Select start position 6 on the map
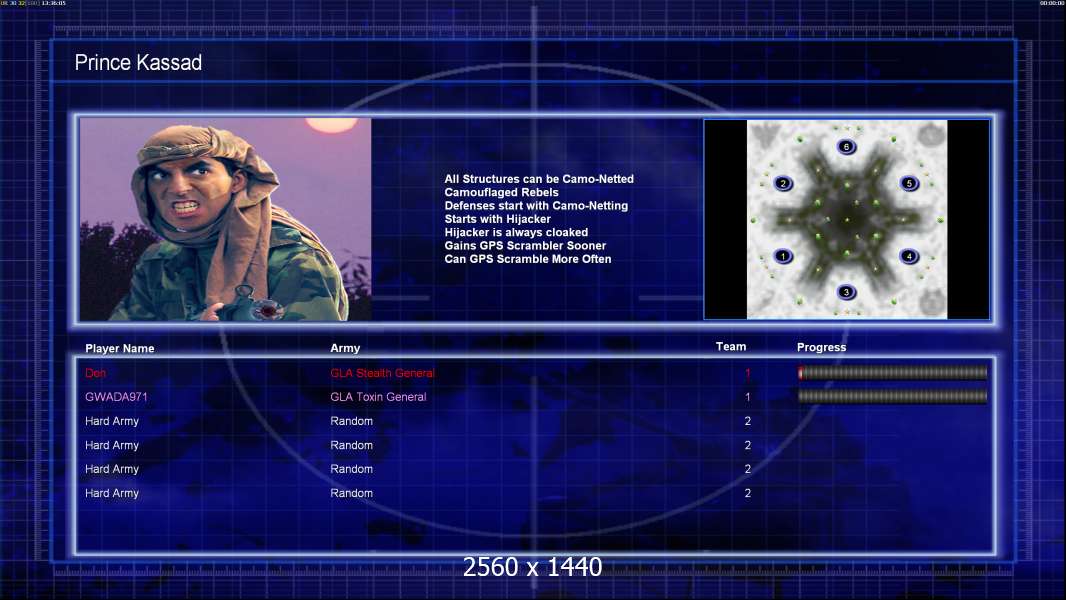This screenshot has width=1066, height=600. pos(846,147)
